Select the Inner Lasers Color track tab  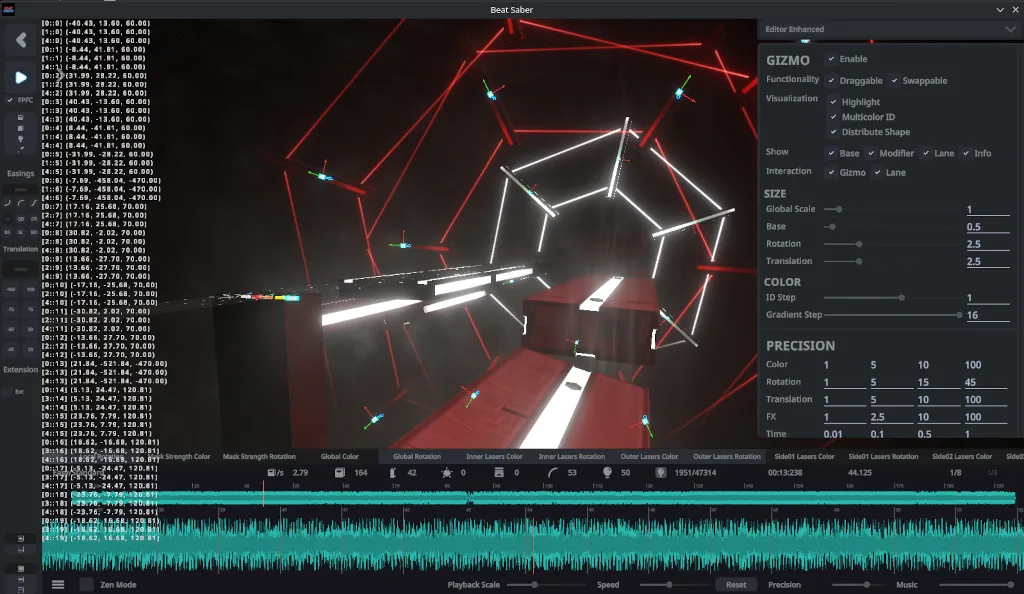494,456
